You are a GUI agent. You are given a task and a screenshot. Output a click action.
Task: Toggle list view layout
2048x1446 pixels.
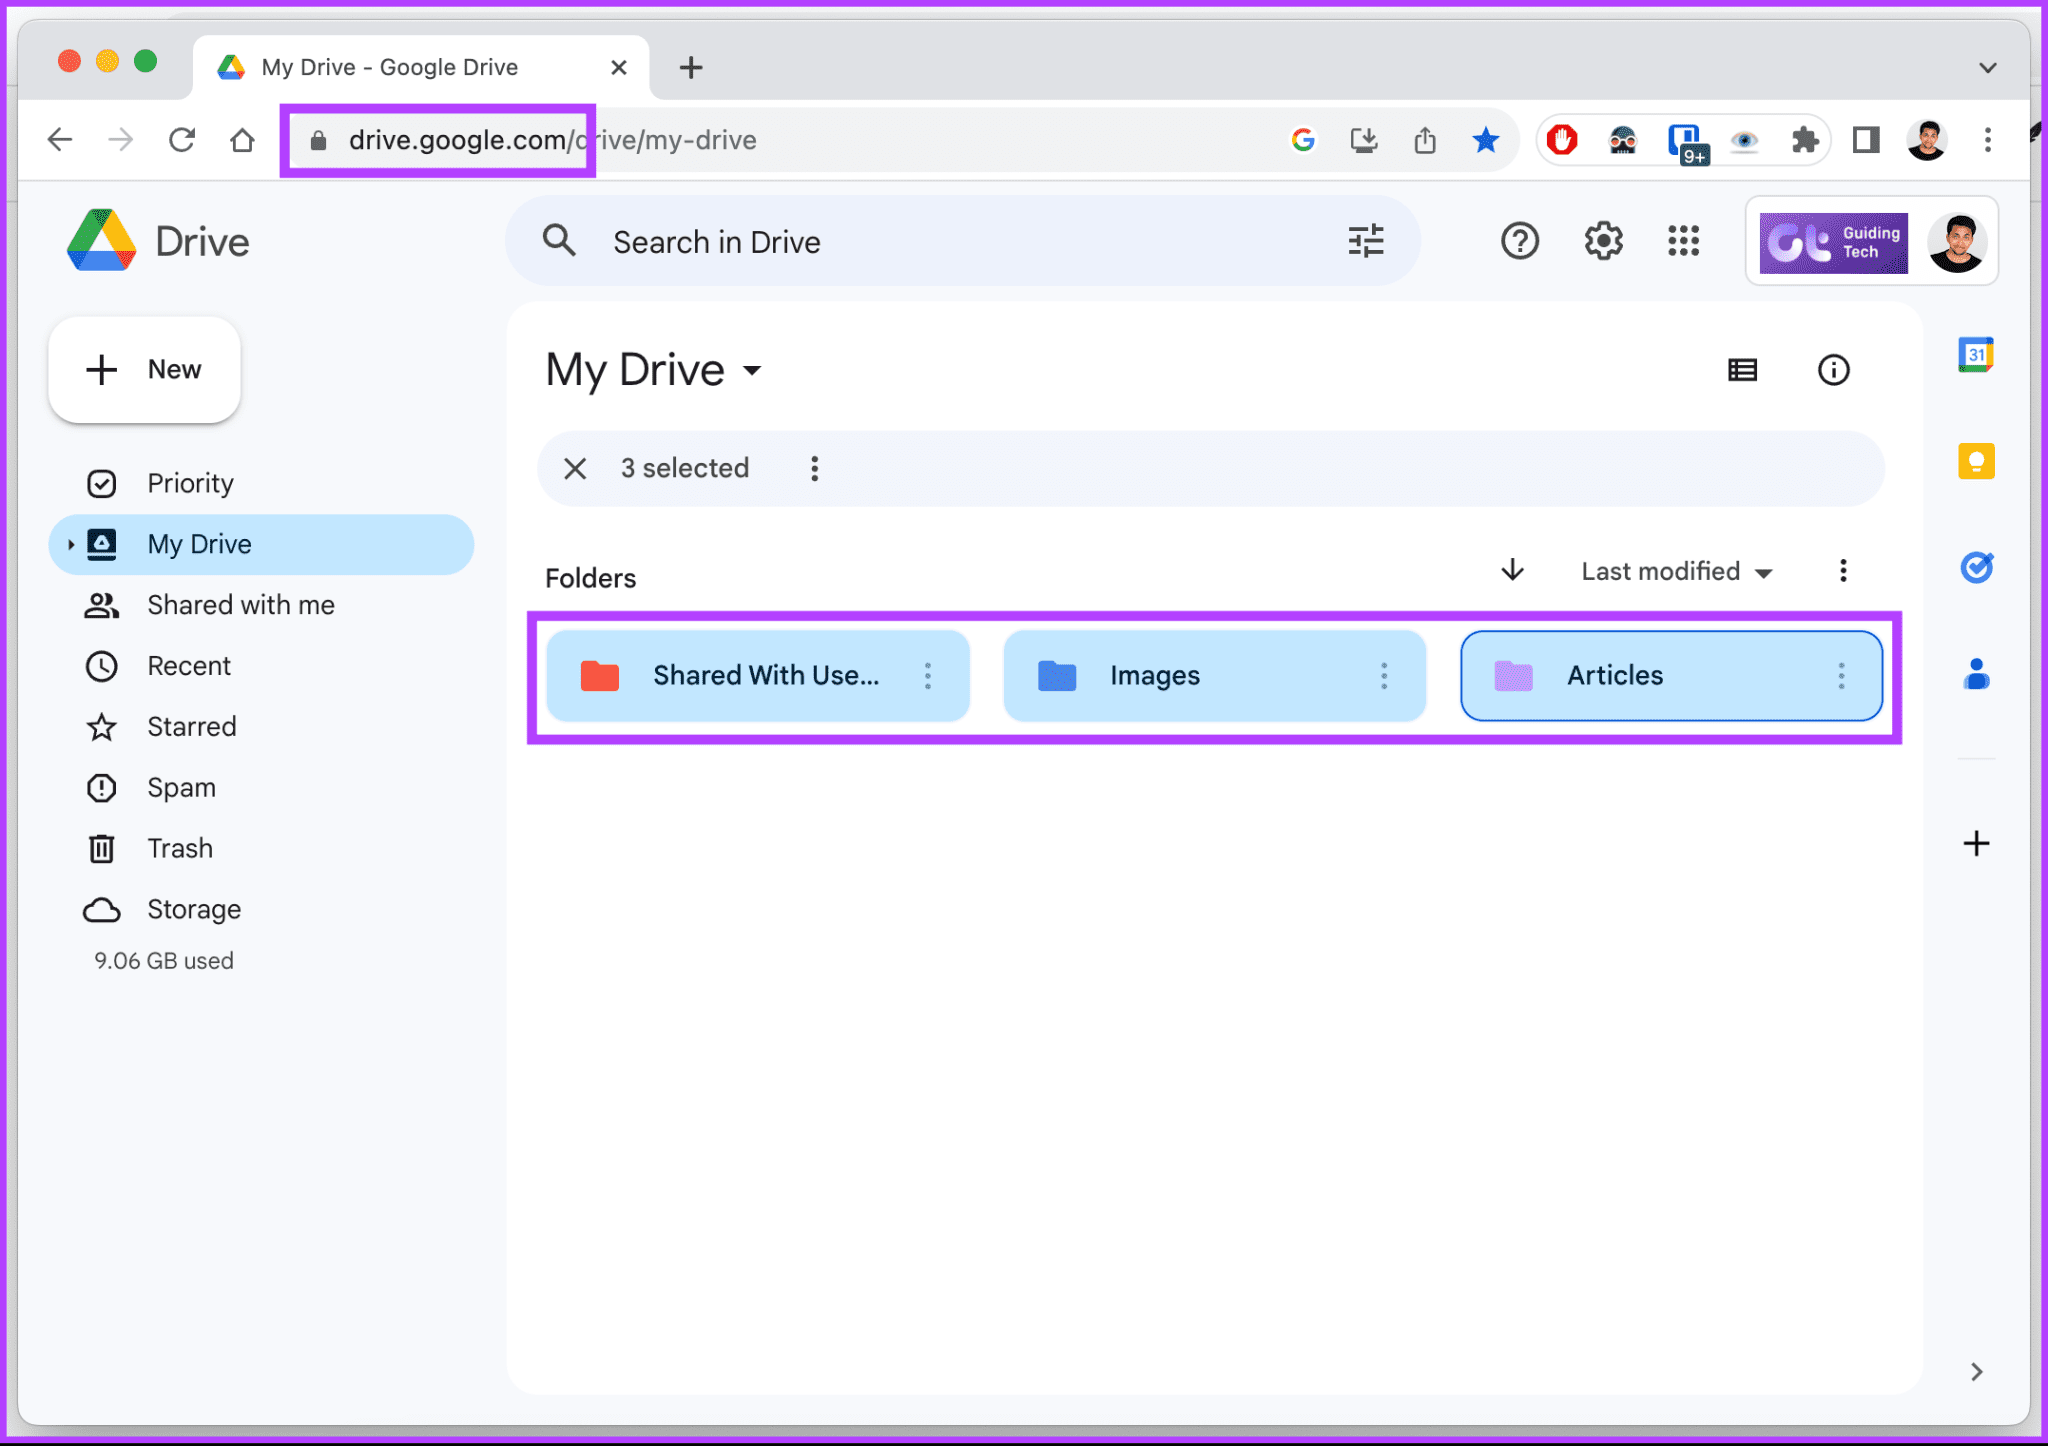coord(1742,370)
